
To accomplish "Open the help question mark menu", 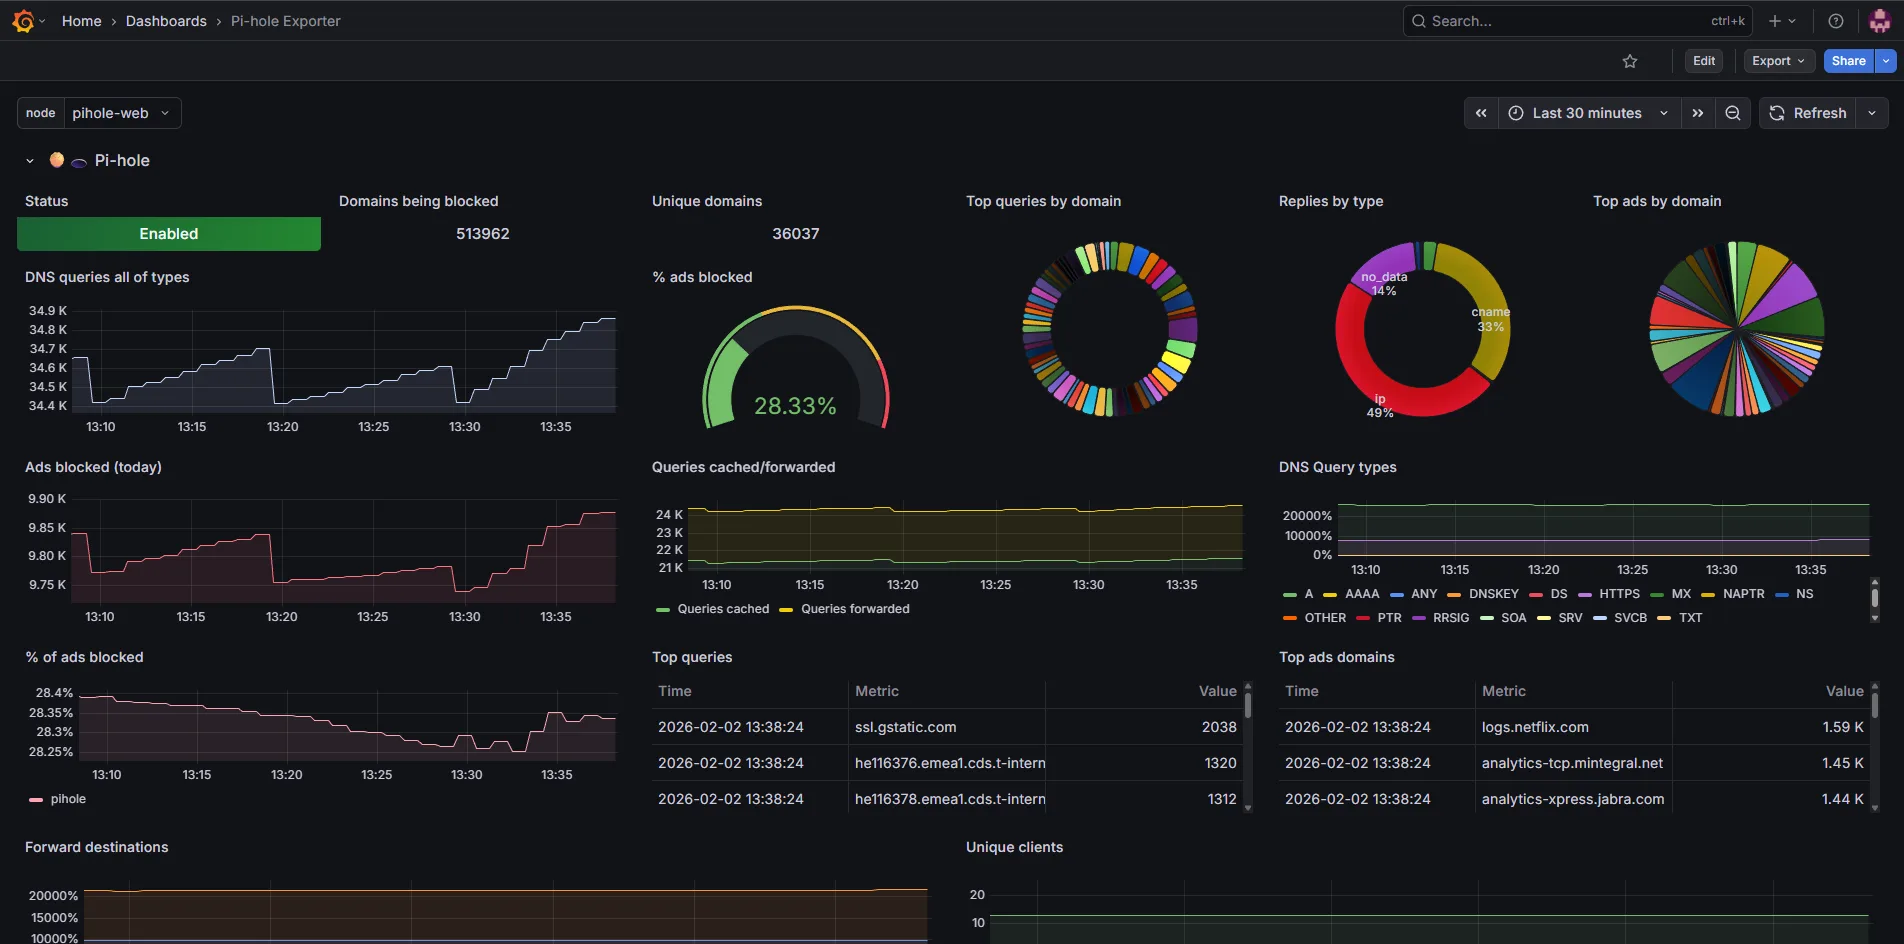I will pyautogui.click(x=1836, y=21).
